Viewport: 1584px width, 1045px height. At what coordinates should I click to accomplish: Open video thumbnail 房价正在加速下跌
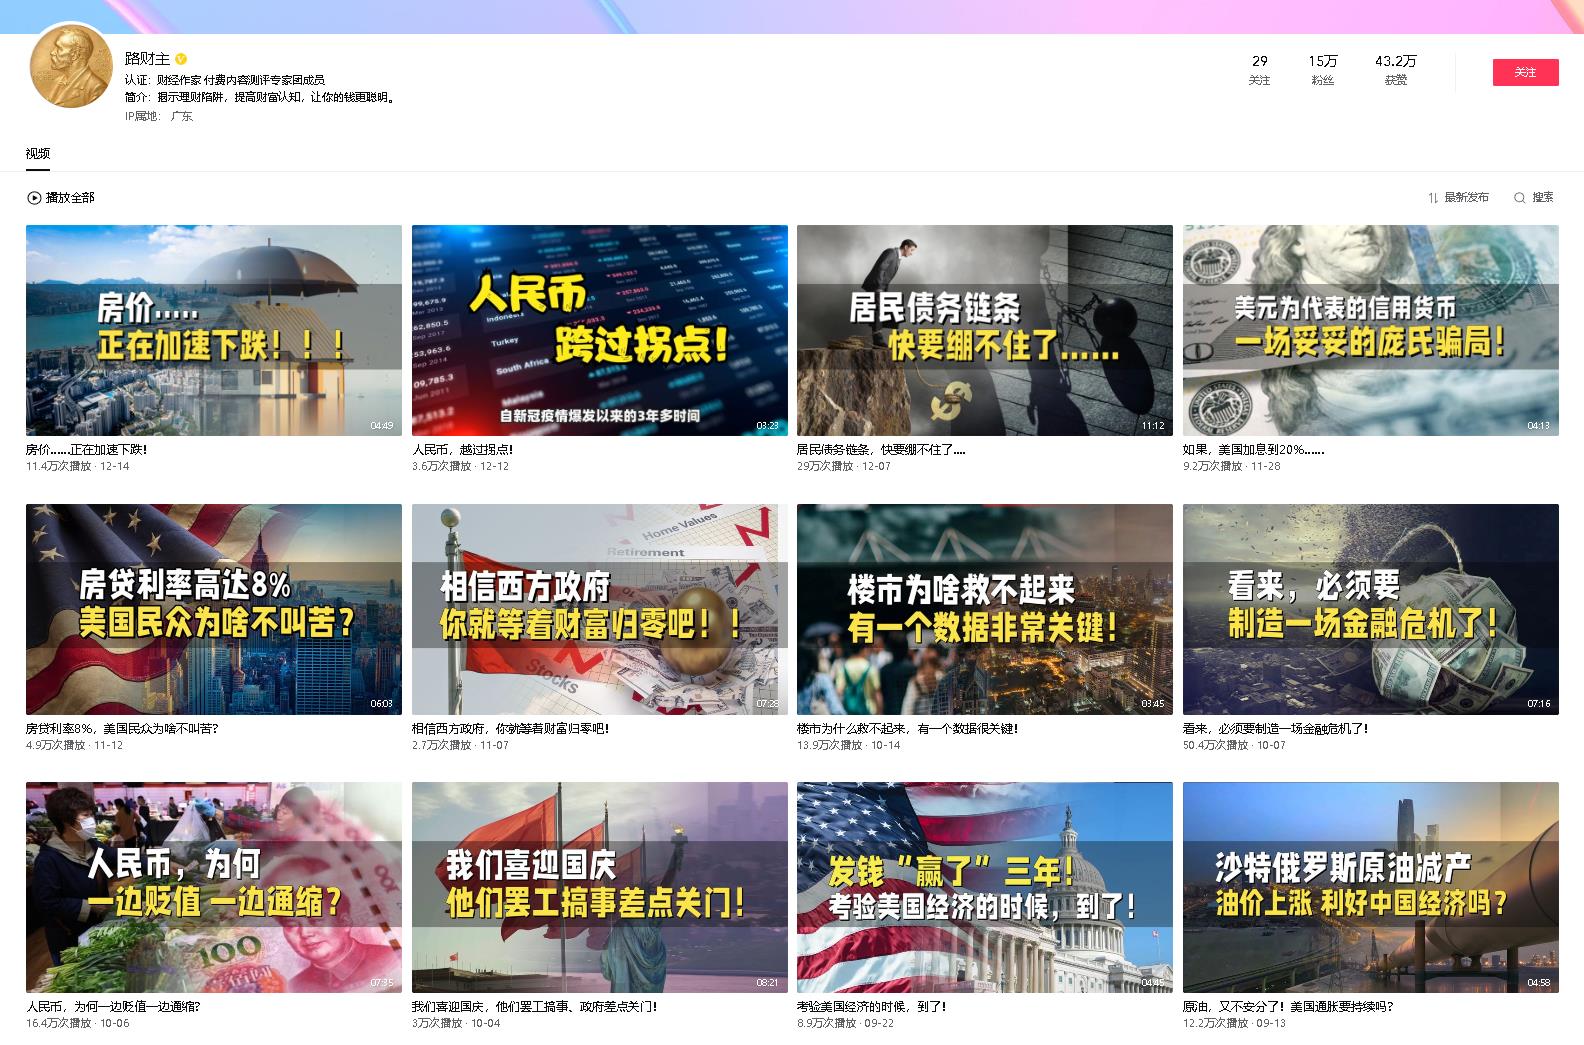pyautogui.click(x=214, y=330)
